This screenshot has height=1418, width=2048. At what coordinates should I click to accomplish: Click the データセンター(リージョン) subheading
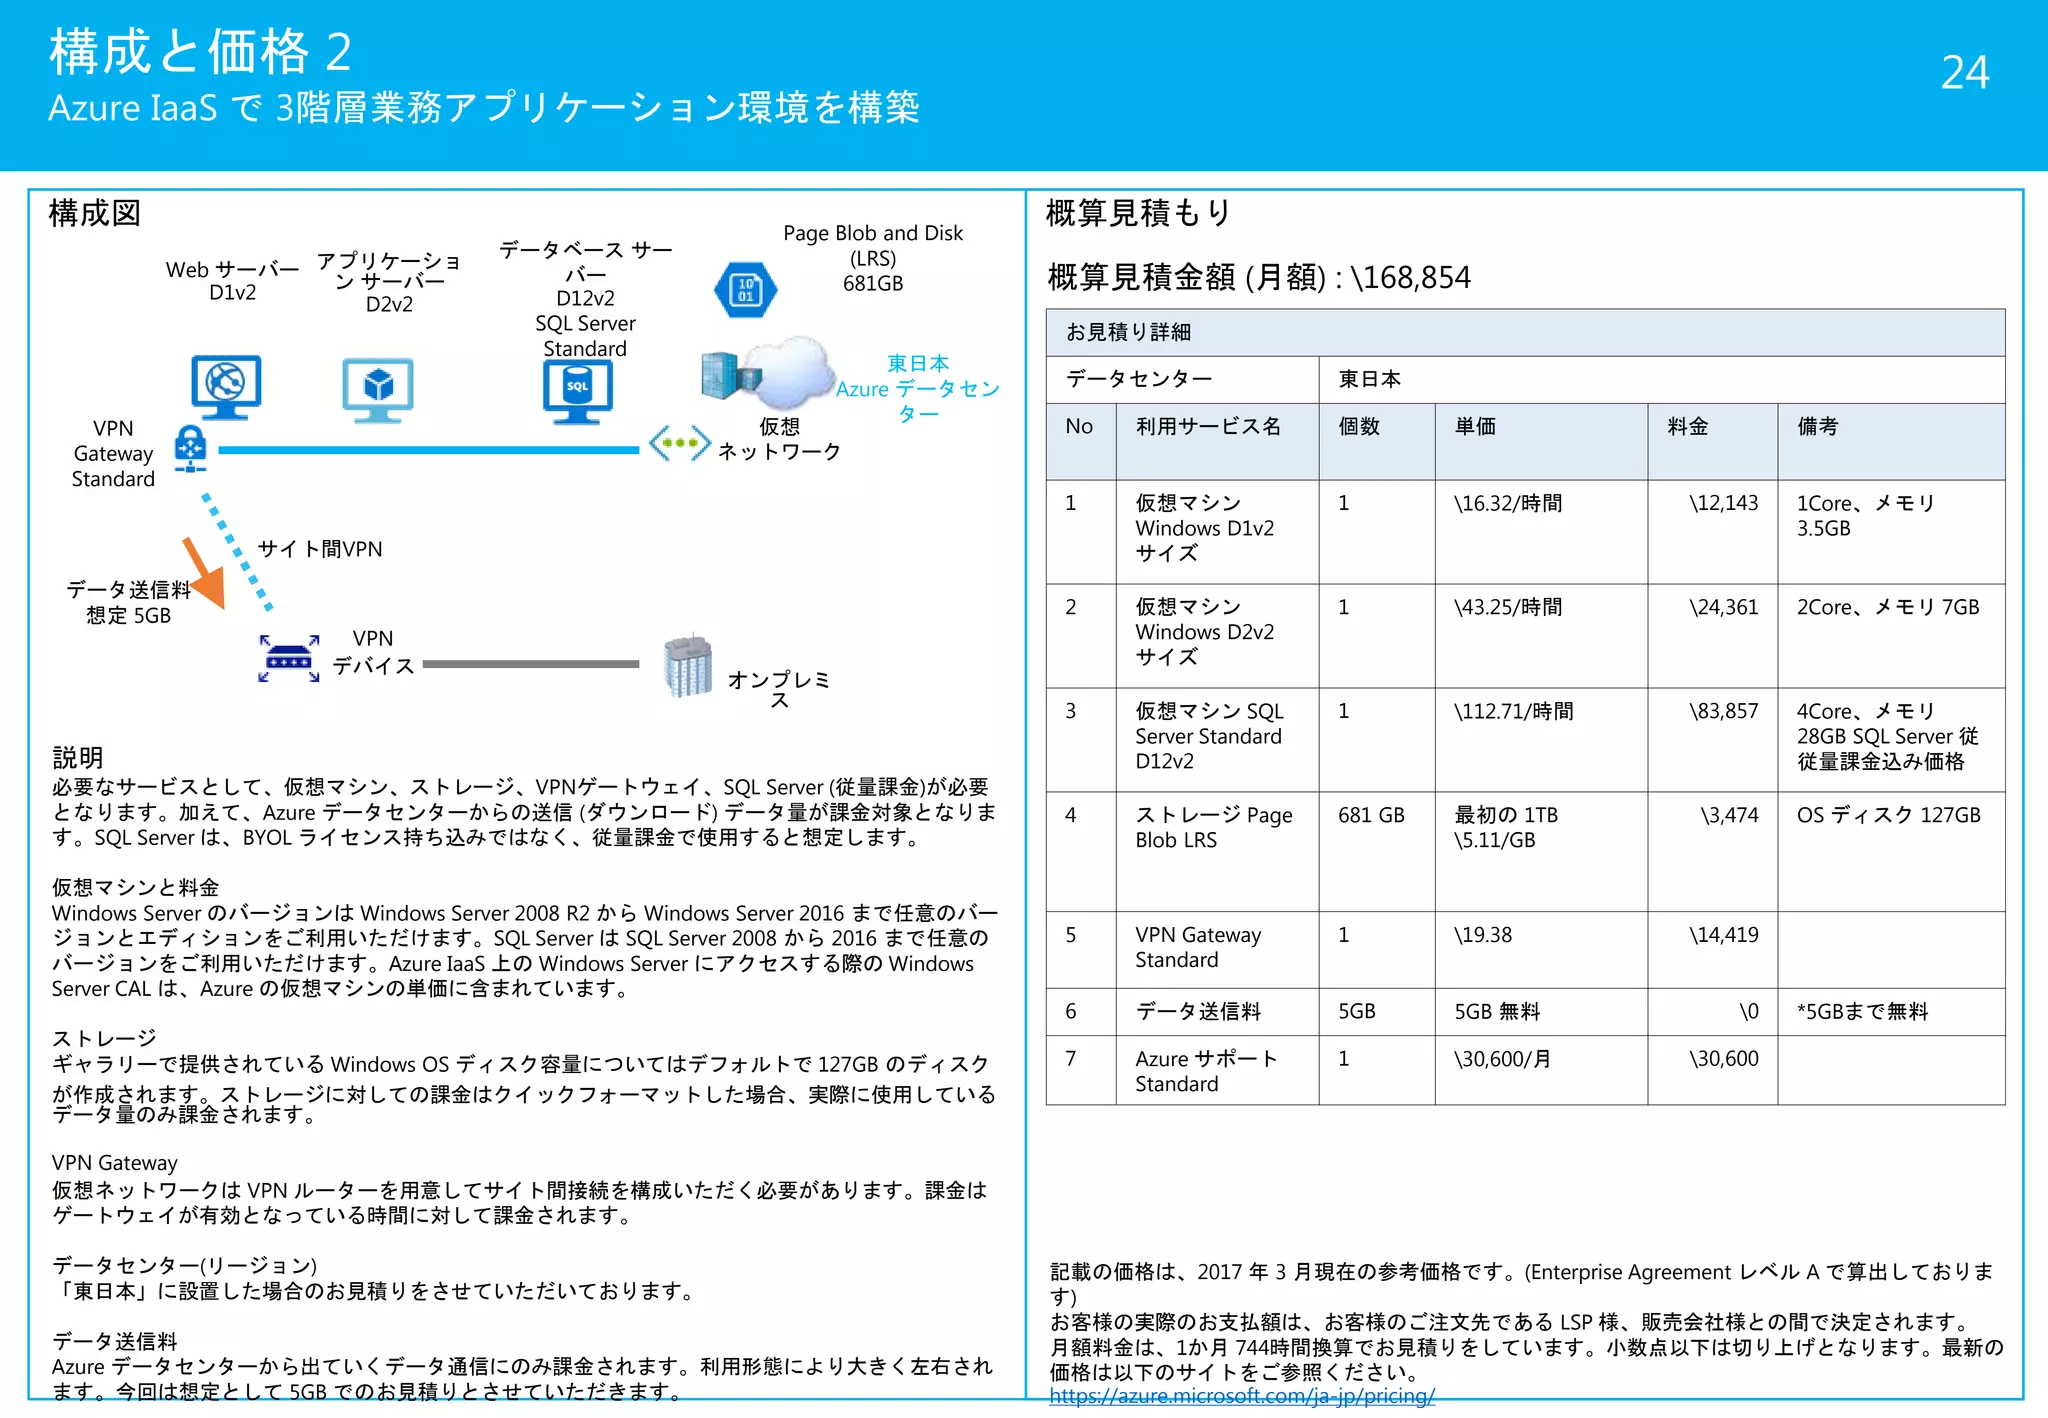(x=185, y=1266)
